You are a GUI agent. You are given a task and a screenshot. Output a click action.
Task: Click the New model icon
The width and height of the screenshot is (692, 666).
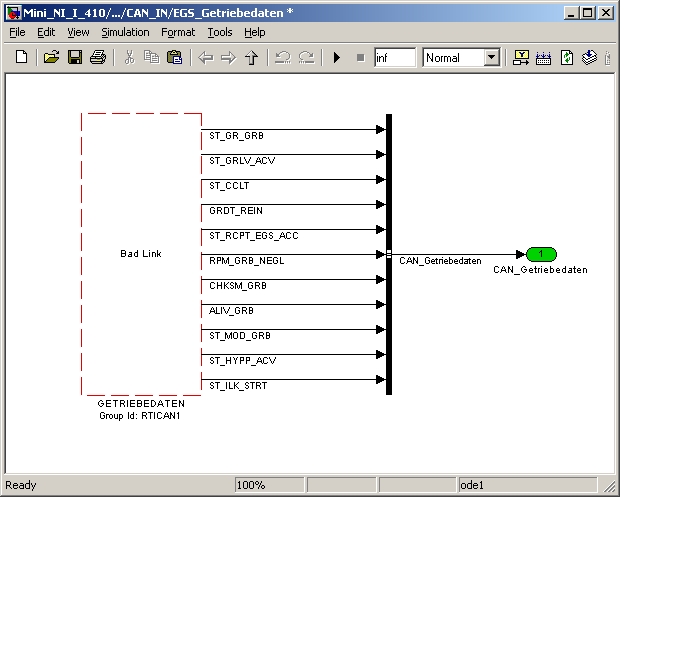tap(21, 58)
